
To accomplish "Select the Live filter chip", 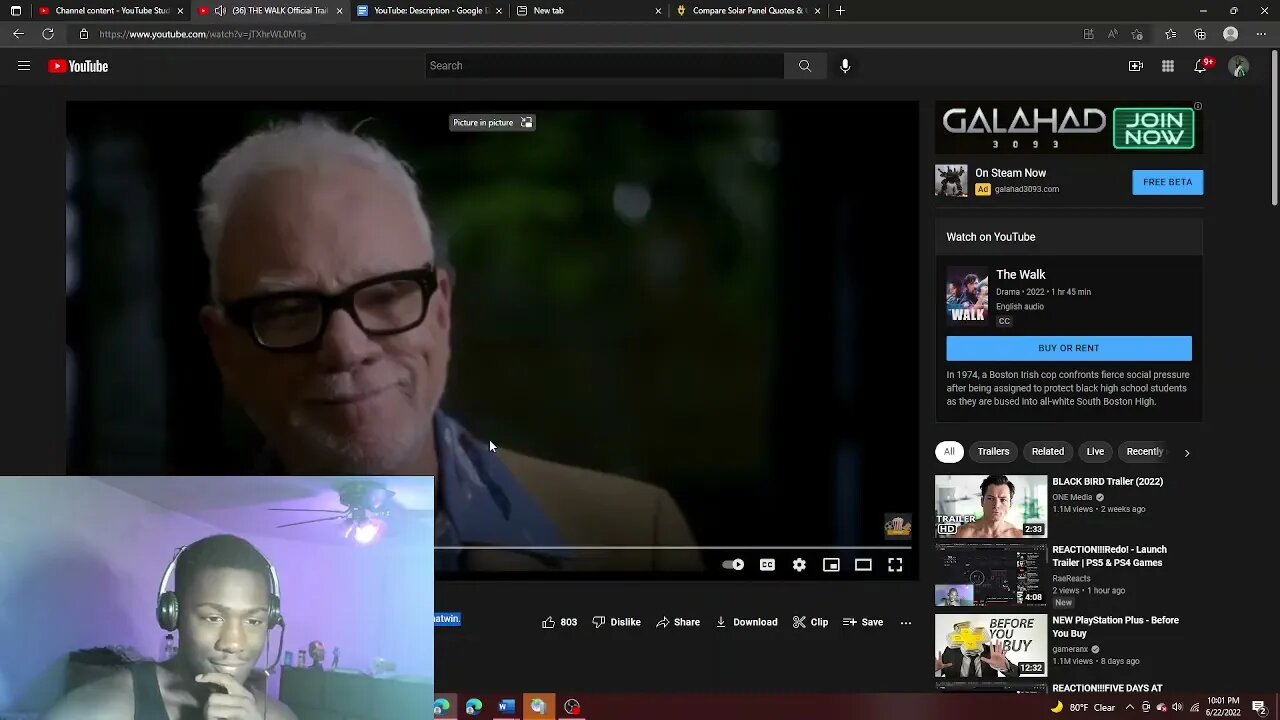I will pyautogui.click(x=1095, y=452).
